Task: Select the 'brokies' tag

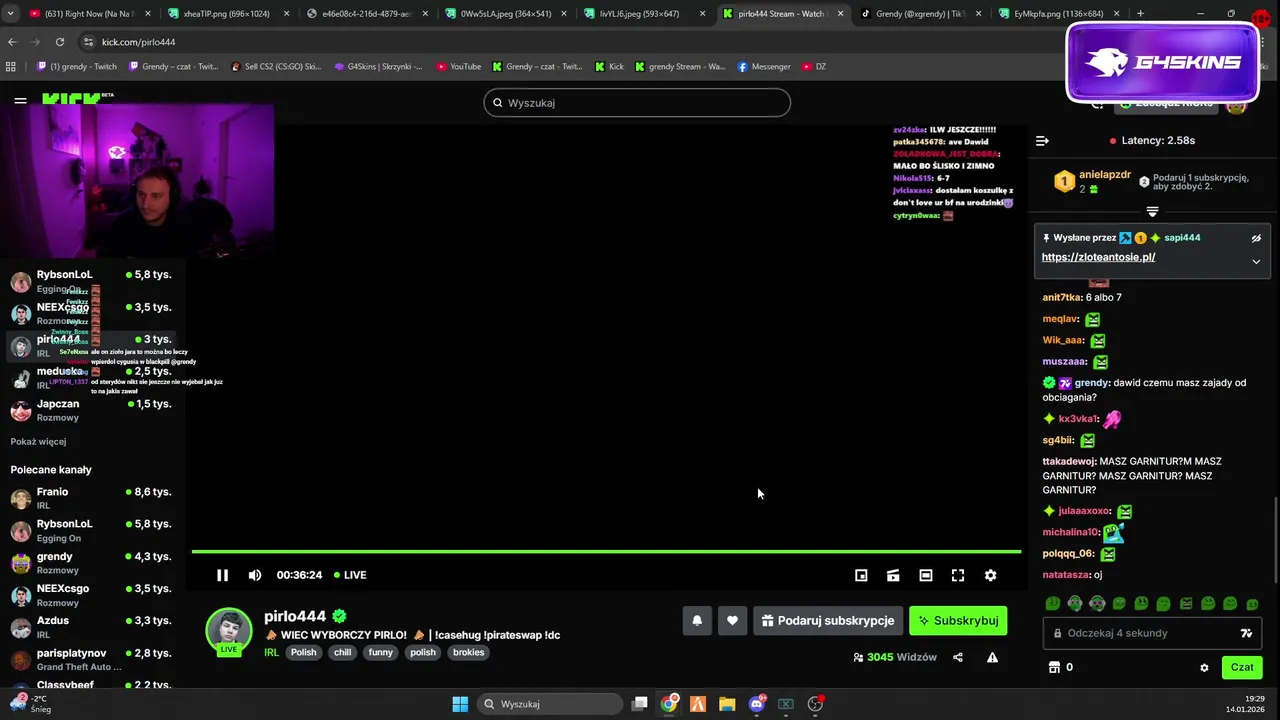Action: click(x=468, y=652)
